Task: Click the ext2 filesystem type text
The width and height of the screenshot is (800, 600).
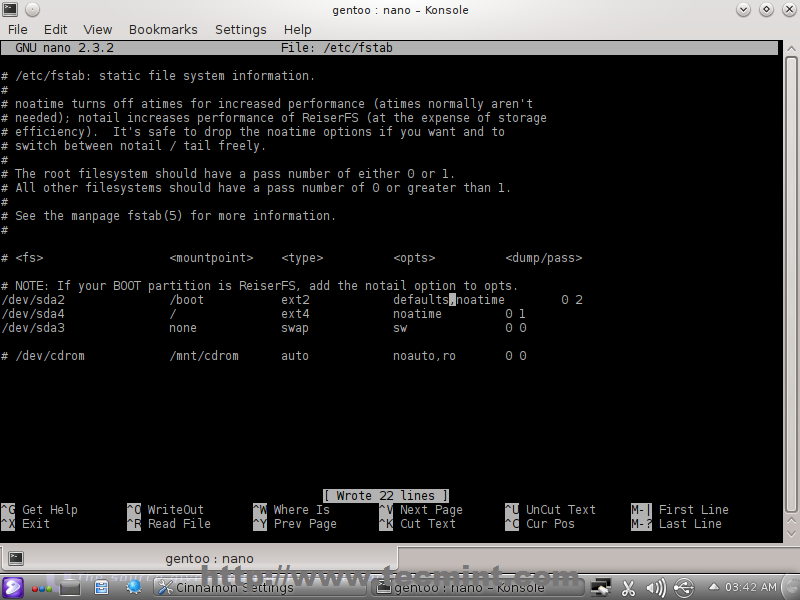Action: 295,299
